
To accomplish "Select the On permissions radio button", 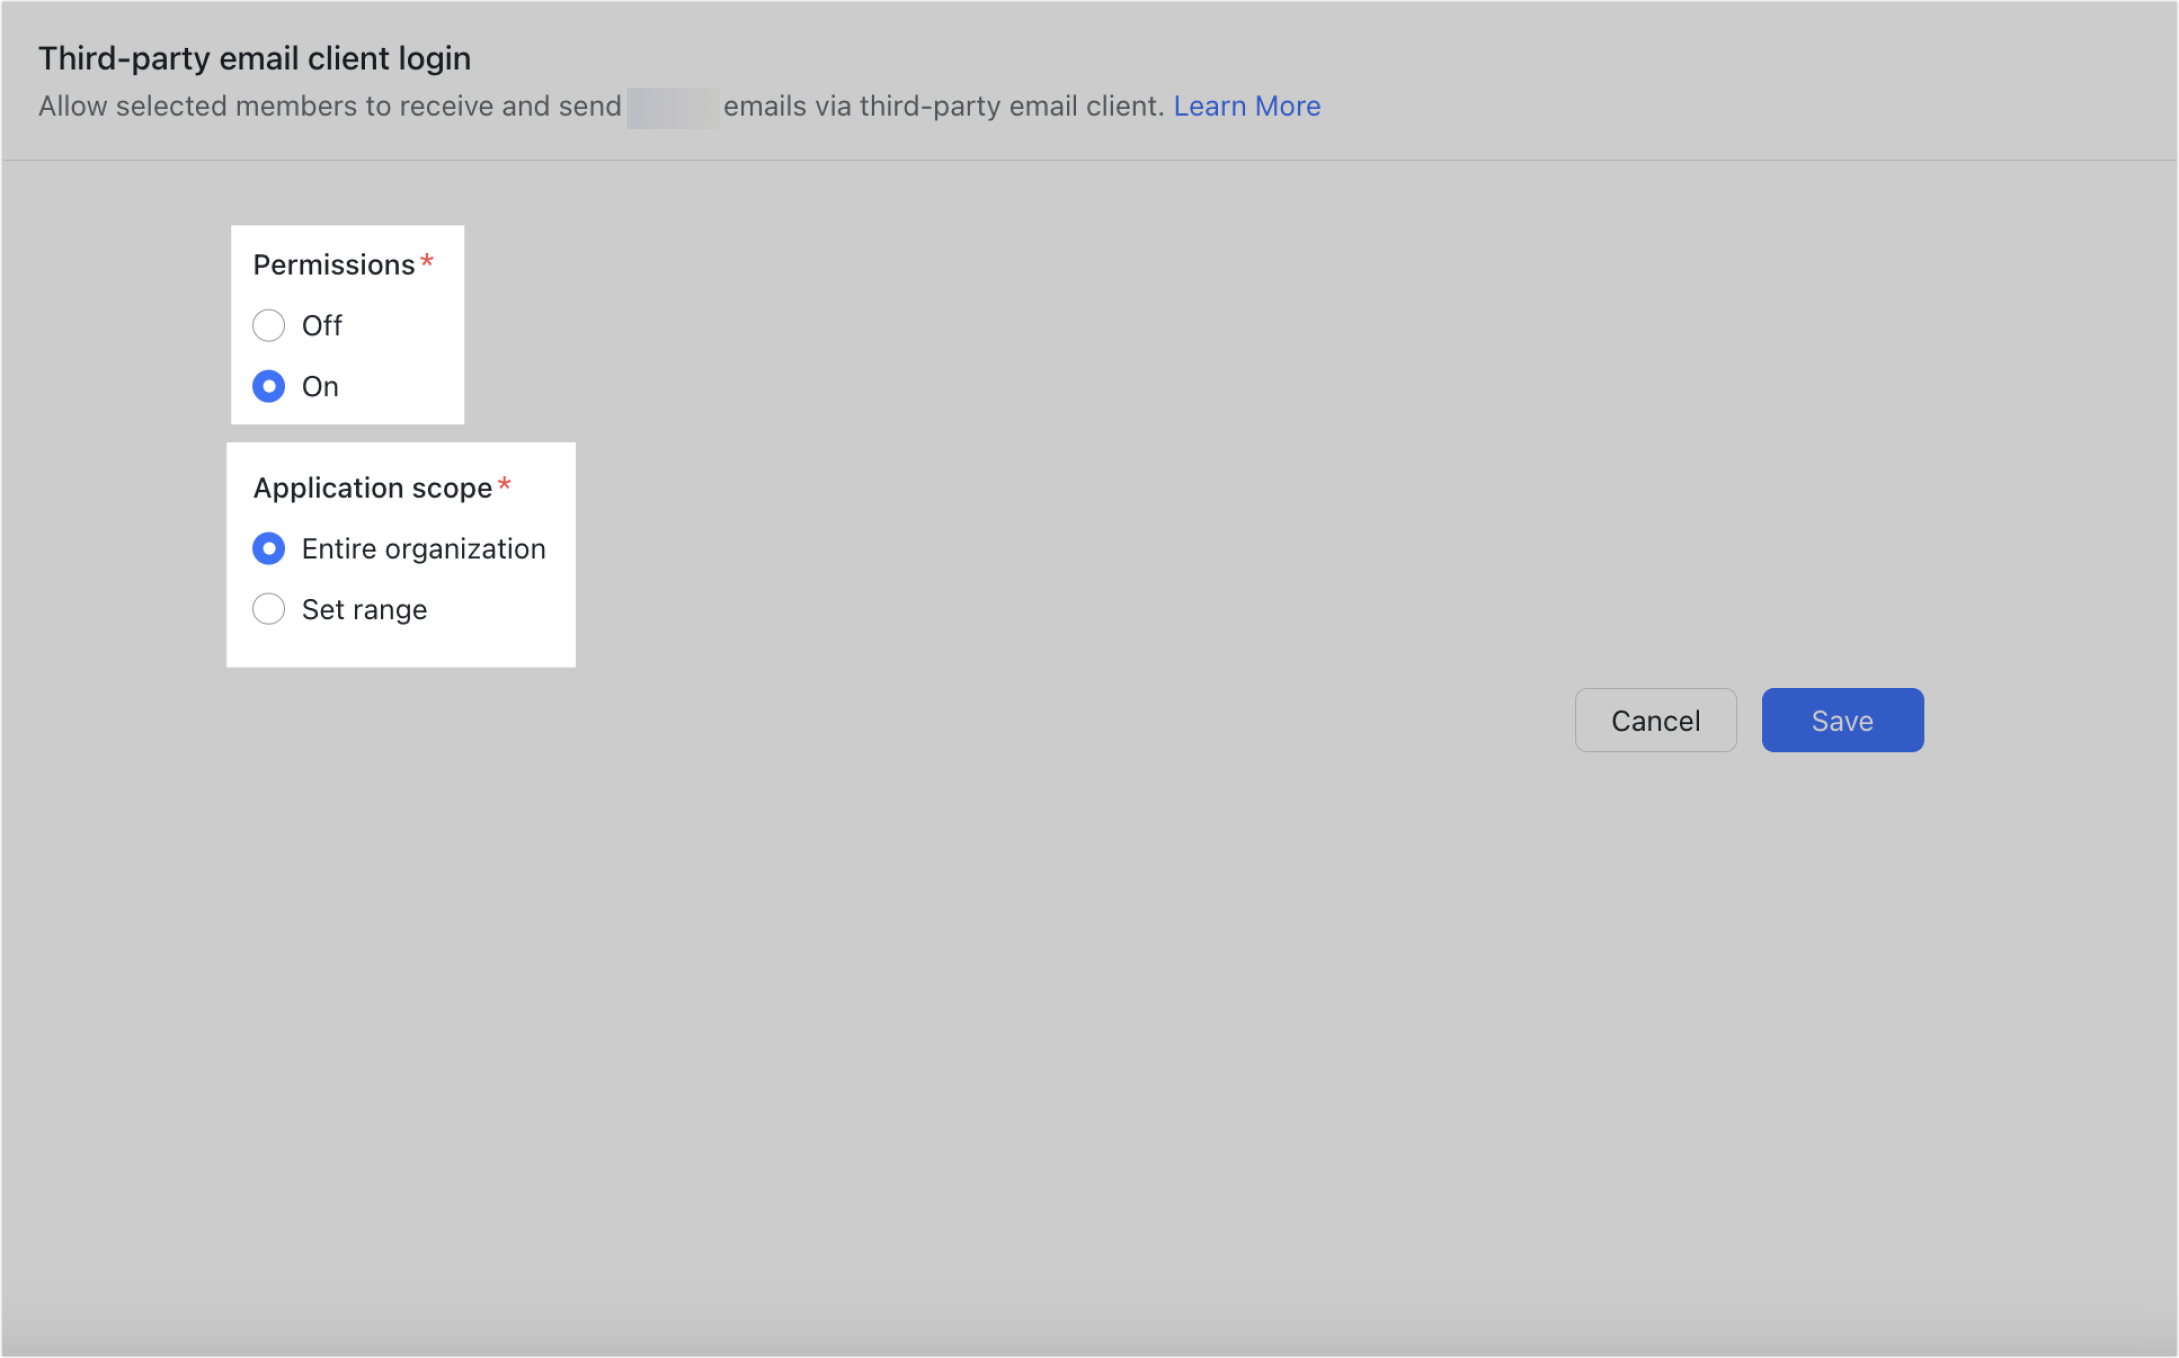I will tap(268, 386).
